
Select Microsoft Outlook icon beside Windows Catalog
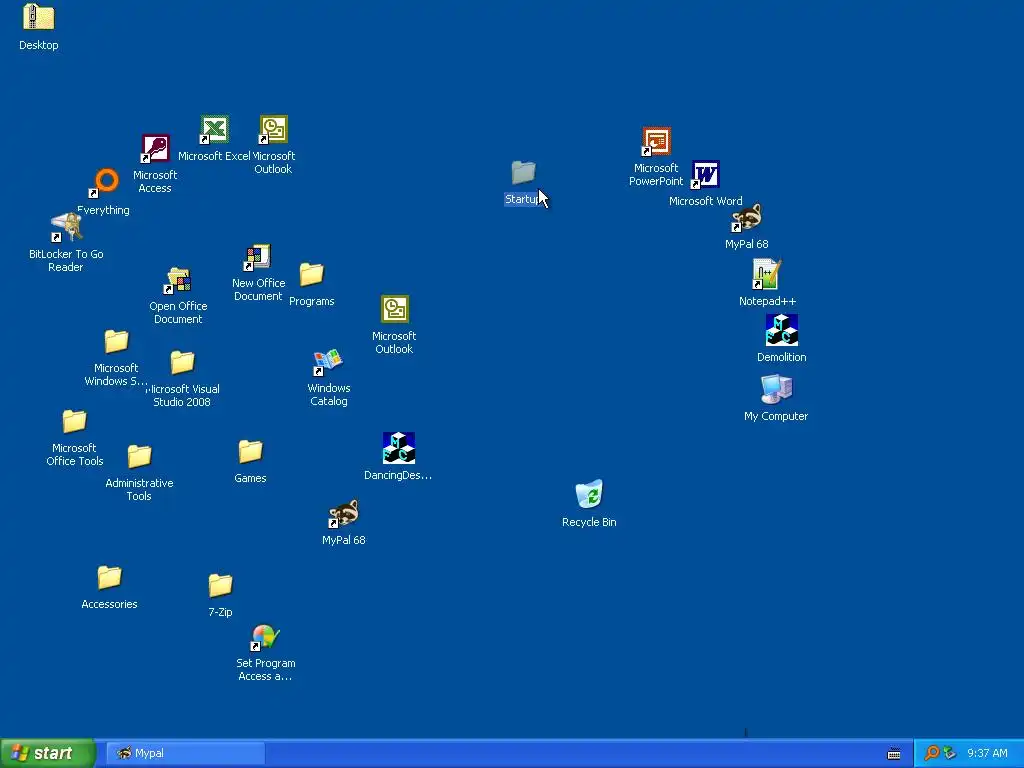pyautogui.click(x=394, y=310)
